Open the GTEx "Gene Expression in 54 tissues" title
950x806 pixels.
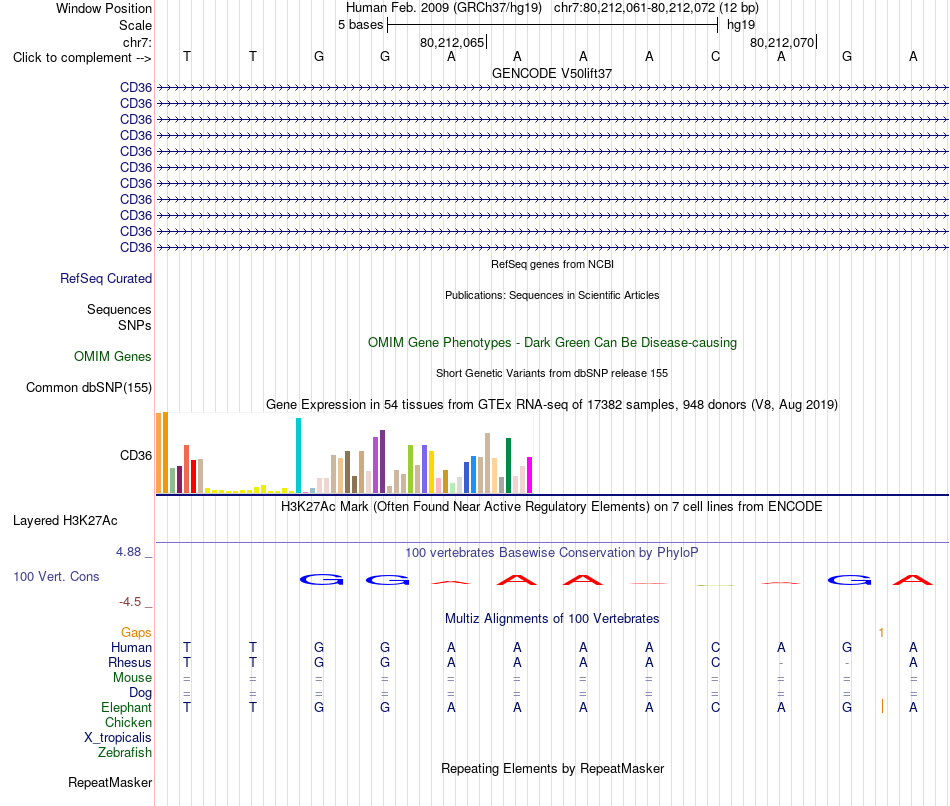point(552,404)
